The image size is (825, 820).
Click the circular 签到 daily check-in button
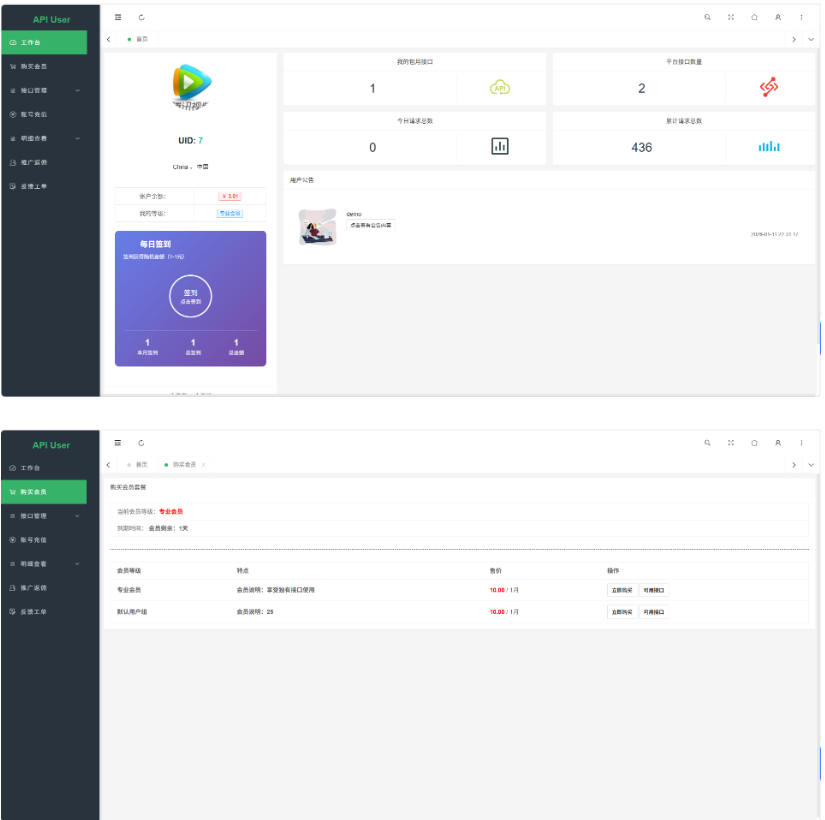[x=190, y=296]
